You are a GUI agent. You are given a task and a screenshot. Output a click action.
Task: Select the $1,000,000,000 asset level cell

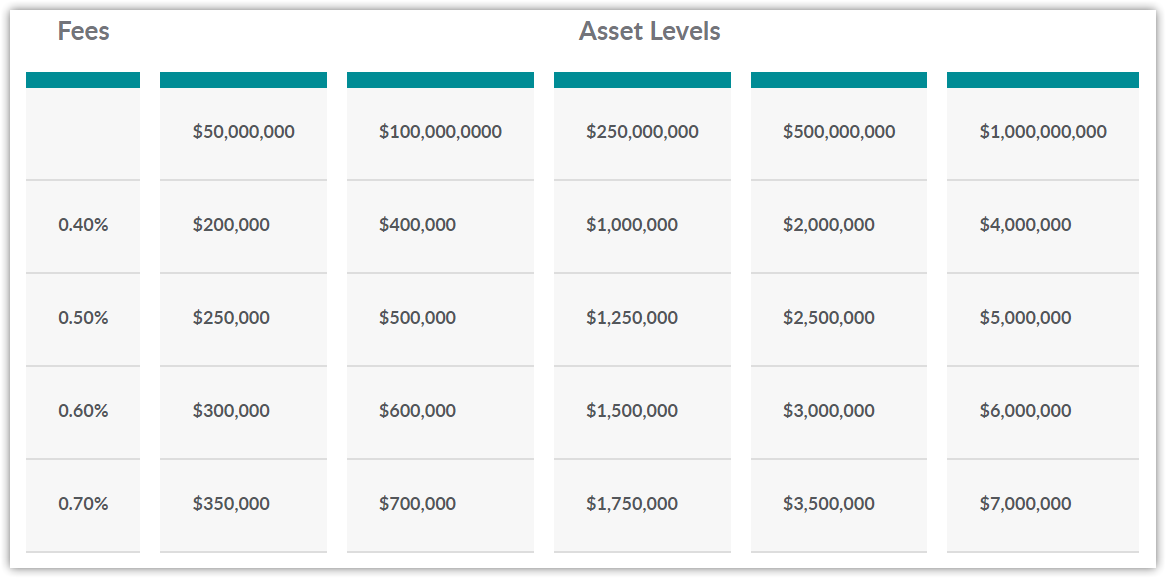(1043, 132)
